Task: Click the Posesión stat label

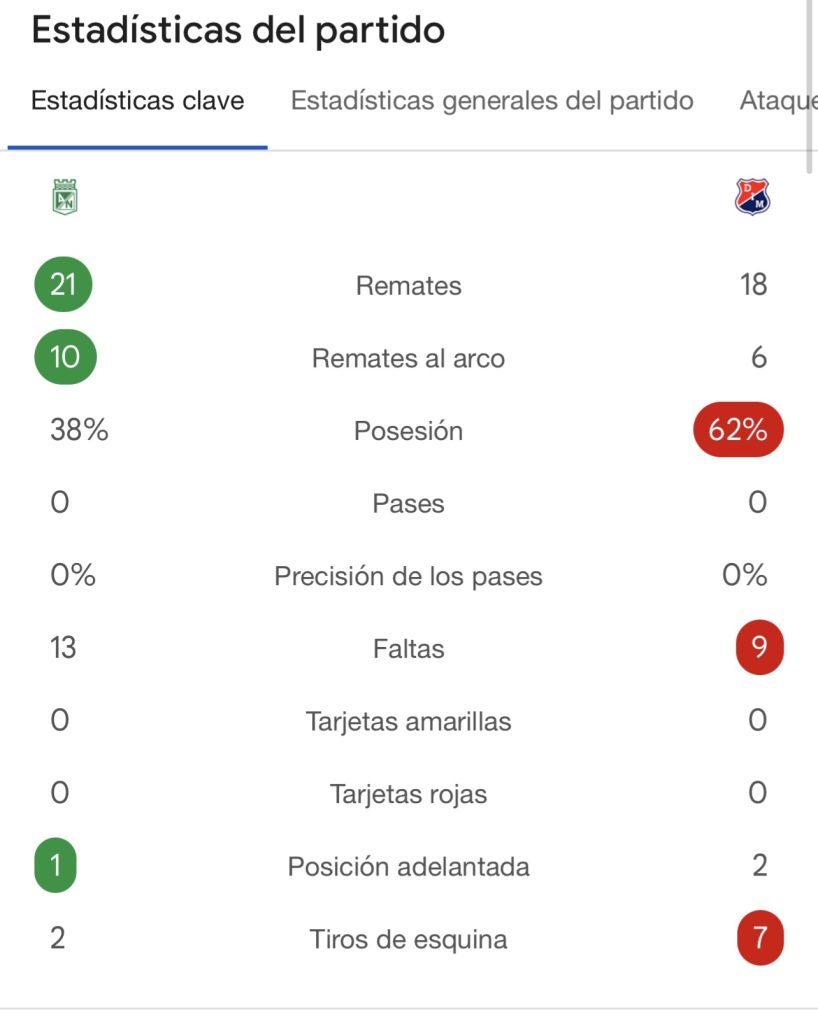Action: click(408, 431)
